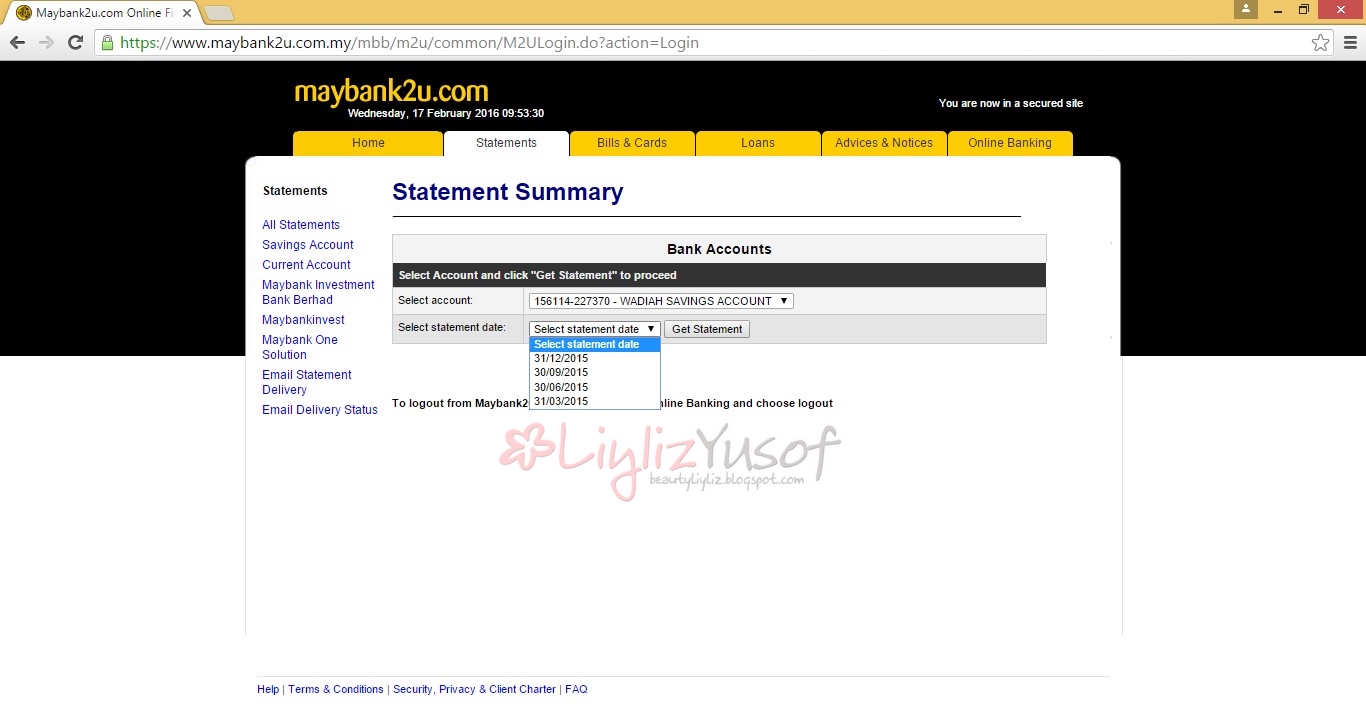Viewport: 1366px width, 728px height.
Task: Open the Chrome hamburger menu
Action: pyautogui.click(x=1350, y=43)
